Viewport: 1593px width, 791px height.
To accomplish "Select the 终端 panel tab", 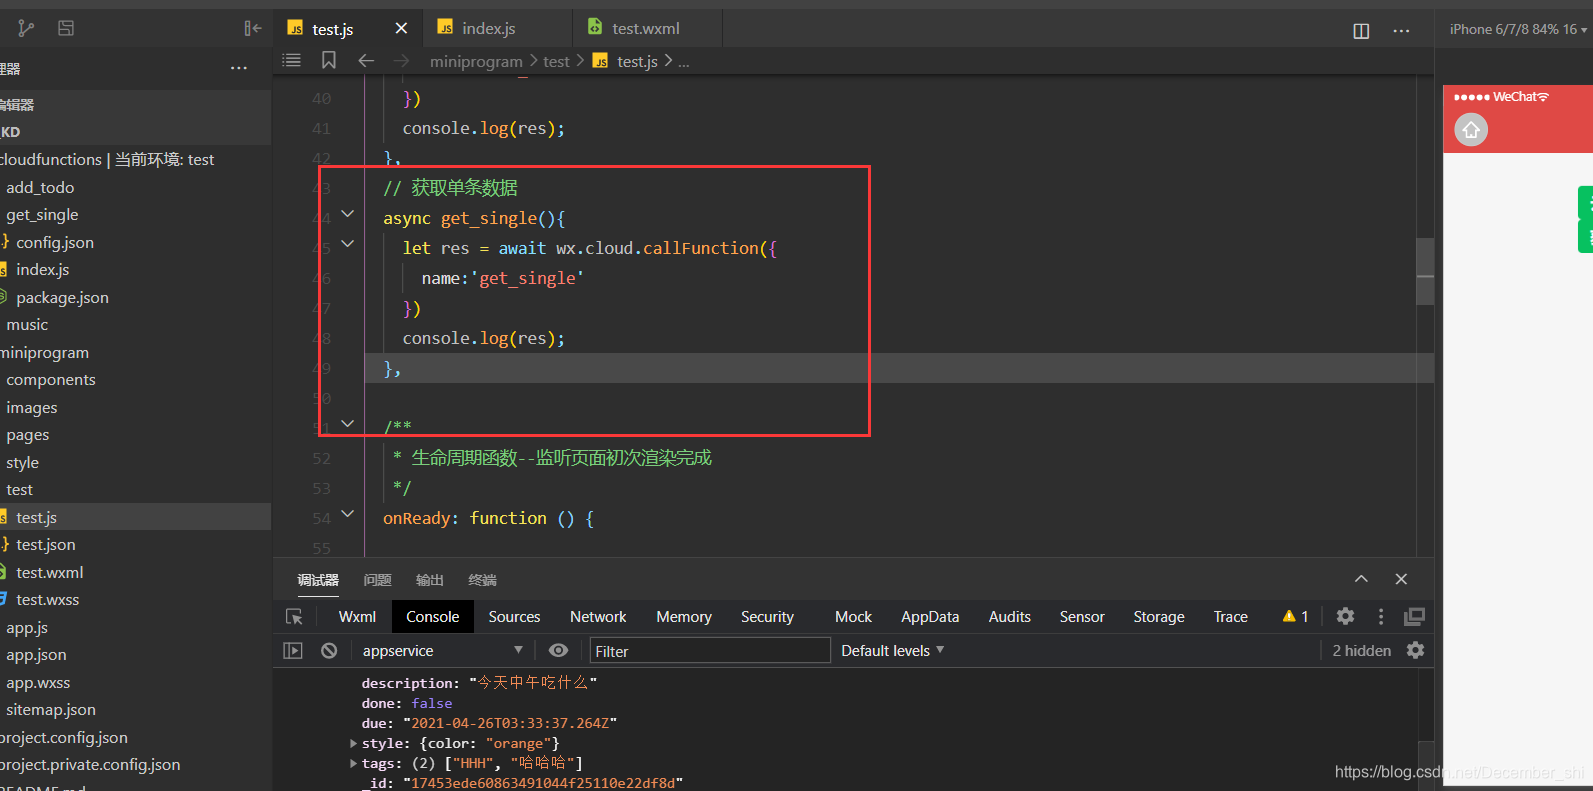I will (482, 580).
